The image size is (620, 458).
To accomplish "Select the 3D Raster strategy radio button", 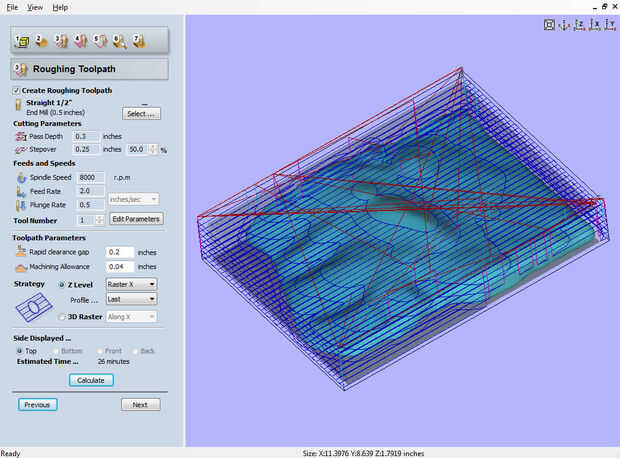I will (62, 317).
